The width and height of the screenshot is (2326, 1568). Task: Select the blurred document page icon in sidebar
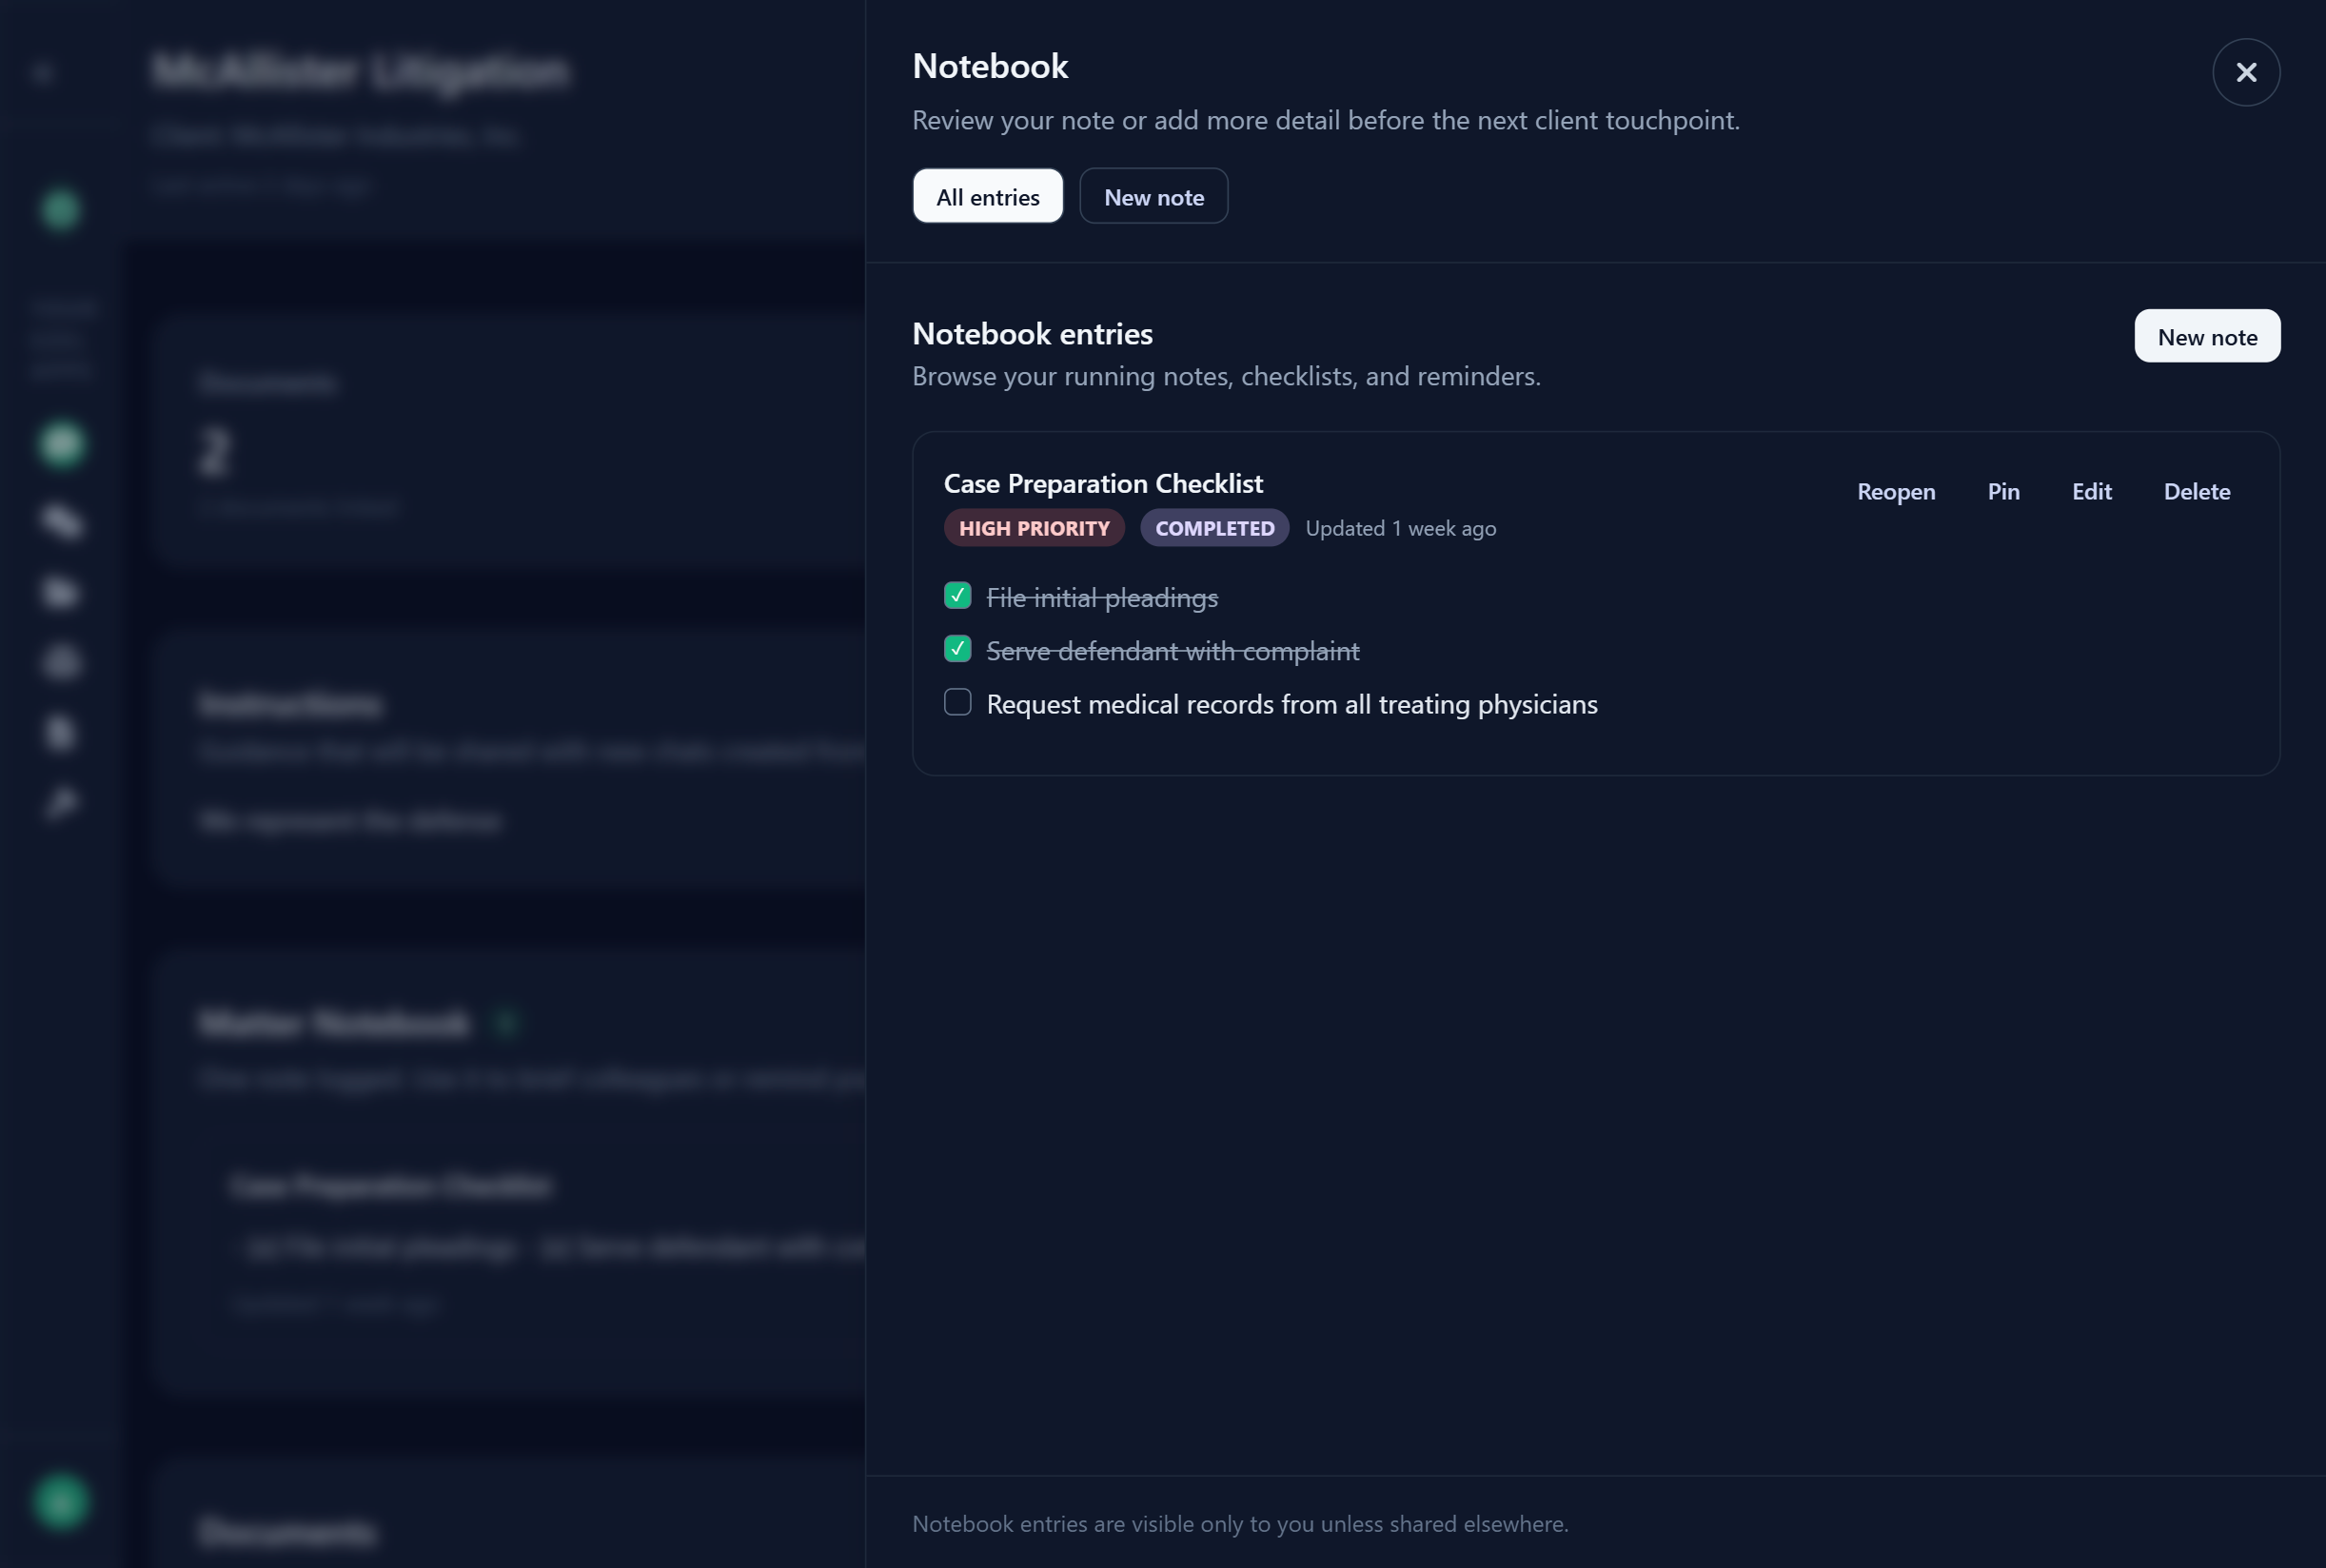[61, 732]
